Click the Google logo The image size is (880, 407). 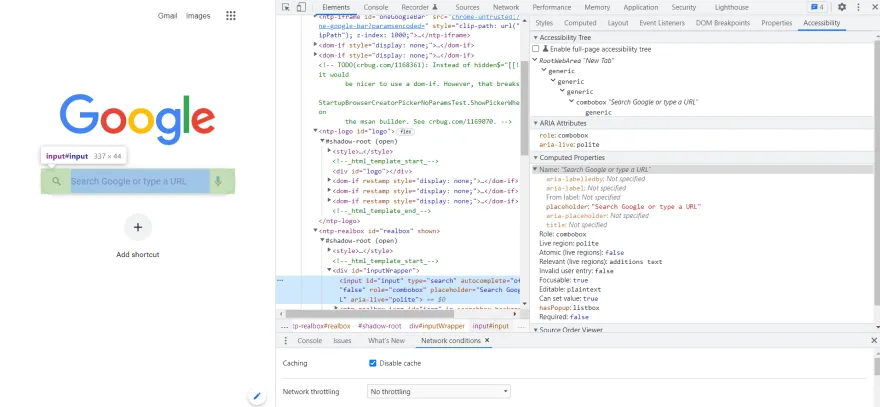(138, 119)
